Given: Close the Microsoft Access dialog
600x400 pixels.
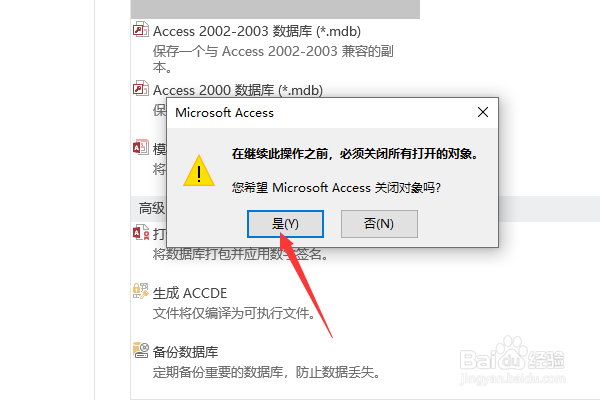Looking at the screenshot, I should [x=483, y=112].
